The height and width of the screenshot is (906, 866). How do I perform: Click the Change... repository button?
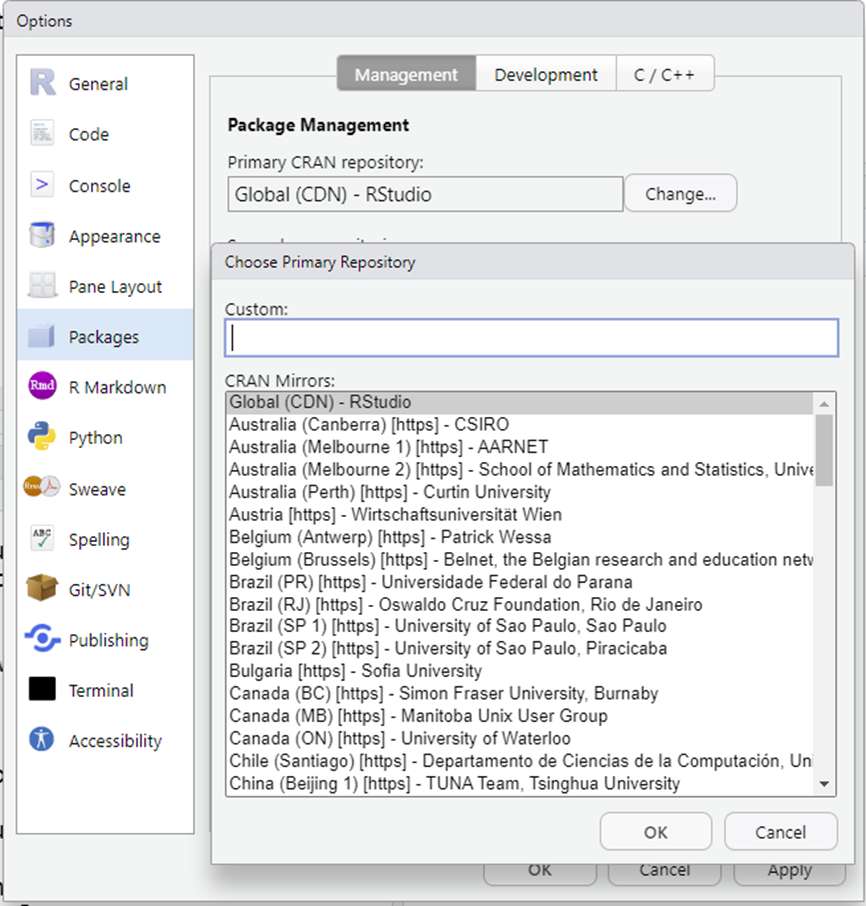(681, 194)
